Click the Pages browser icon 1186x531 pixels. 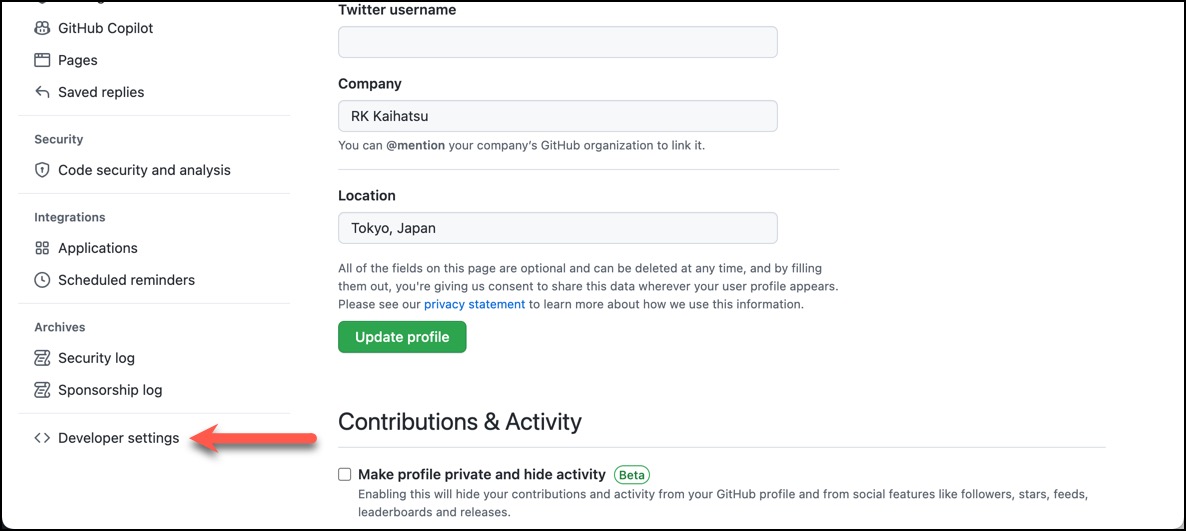(42, 60)
